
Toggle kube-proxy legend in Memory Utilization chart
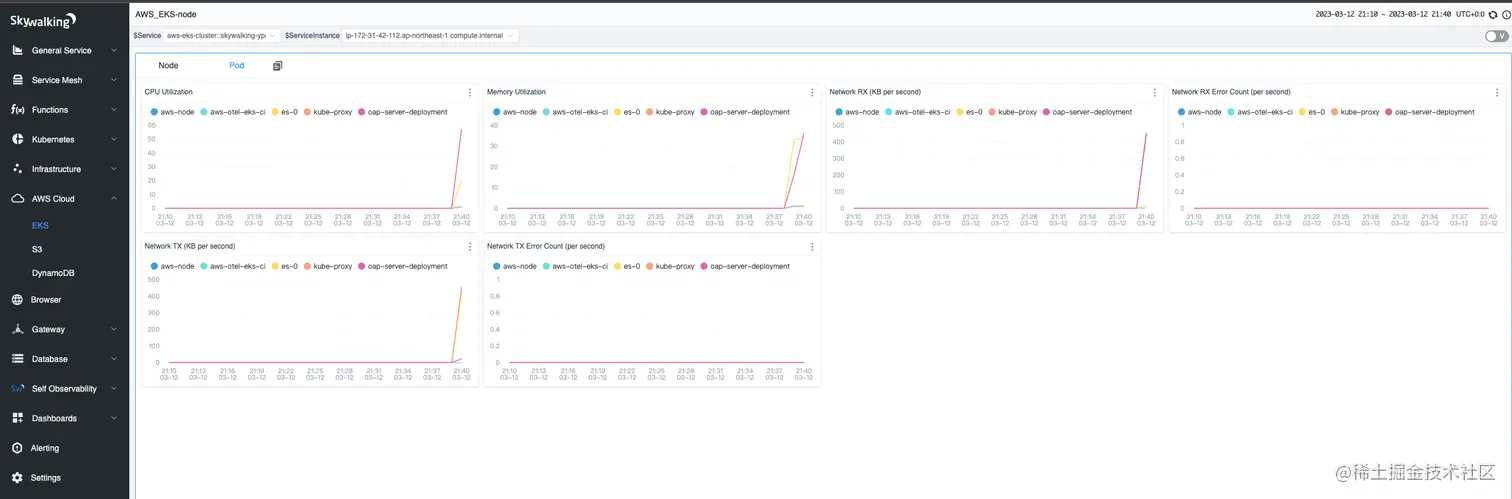(669, 112)
